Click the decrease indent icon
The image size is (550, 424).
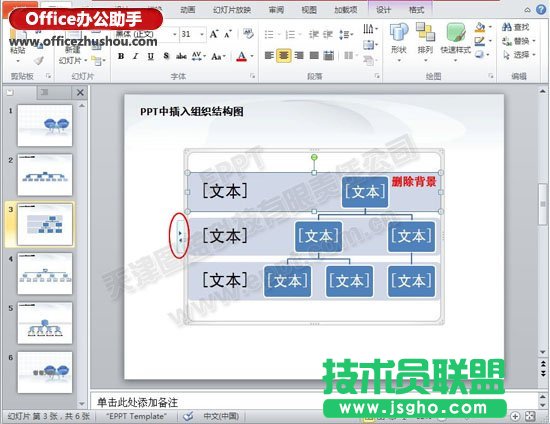pyautogui.click(x=313, y=34)
